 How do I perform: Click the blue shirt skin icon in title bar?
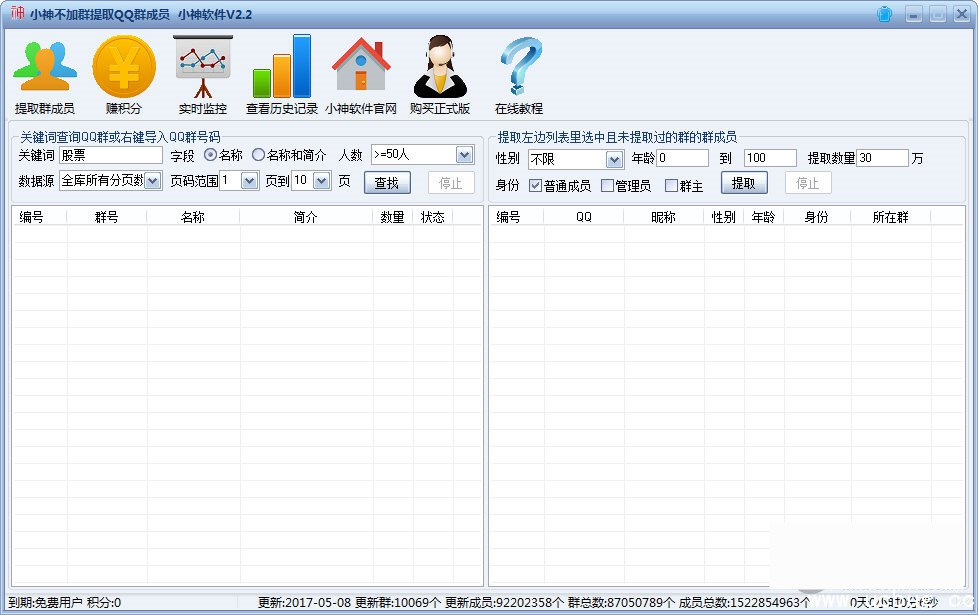click(885, 14)
